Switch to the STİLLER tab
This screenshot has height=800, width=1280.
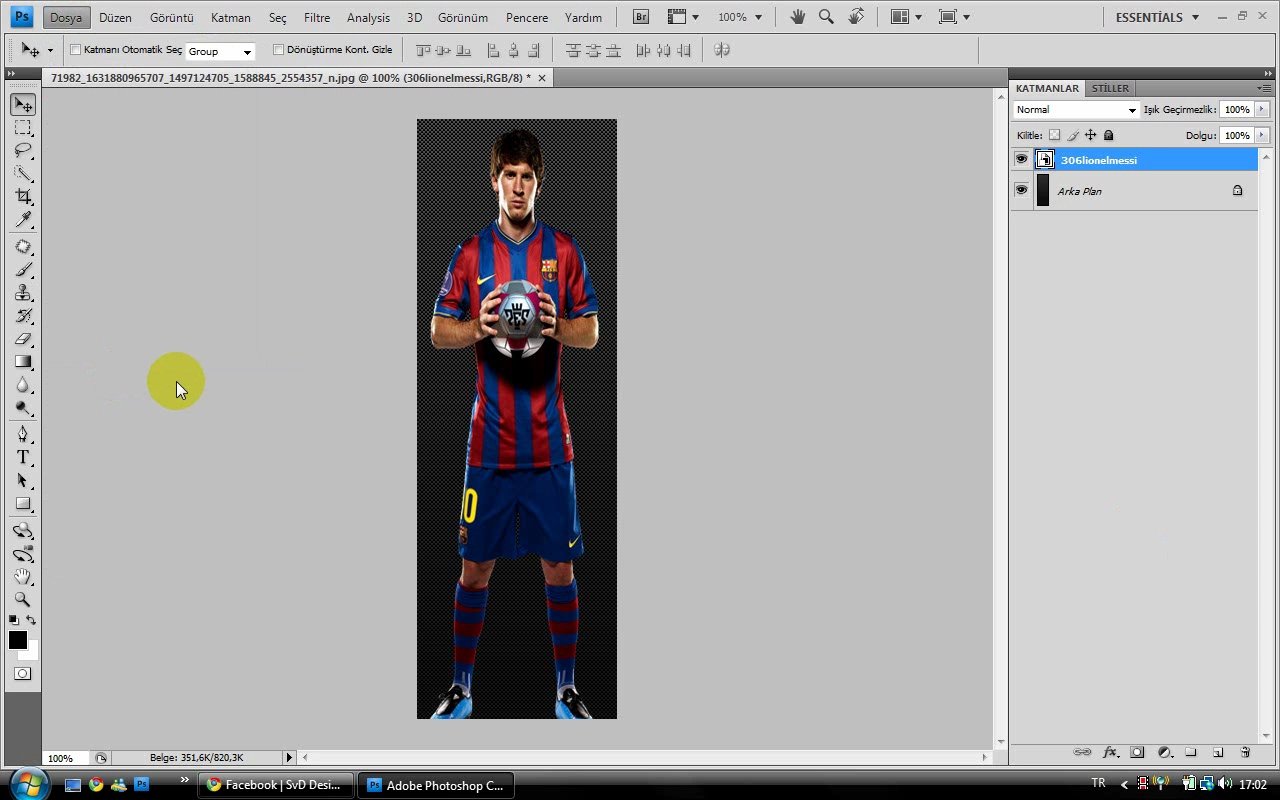(x=1110, y=88)
